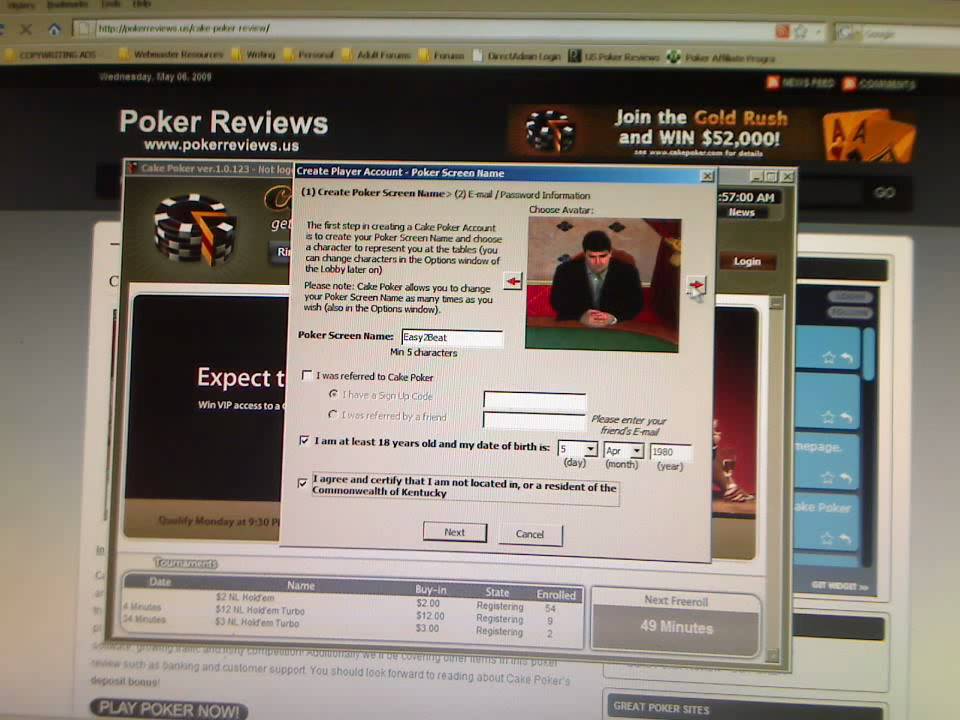The width and height of the screenshot is (960, 720).
Task: Click the Poker Screen Name input field
Action: [452, 337]
